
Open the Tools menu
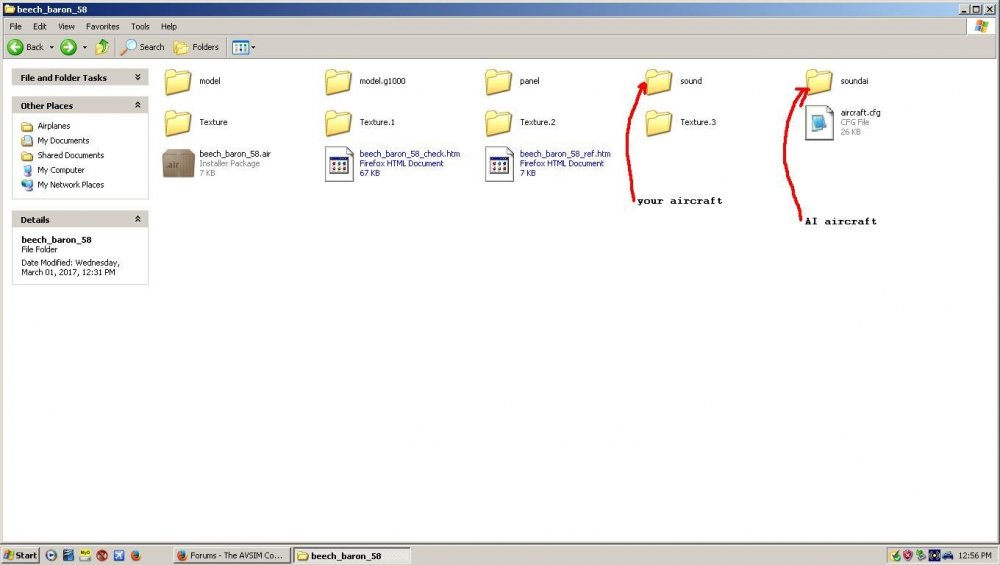(x=140, y=27)
